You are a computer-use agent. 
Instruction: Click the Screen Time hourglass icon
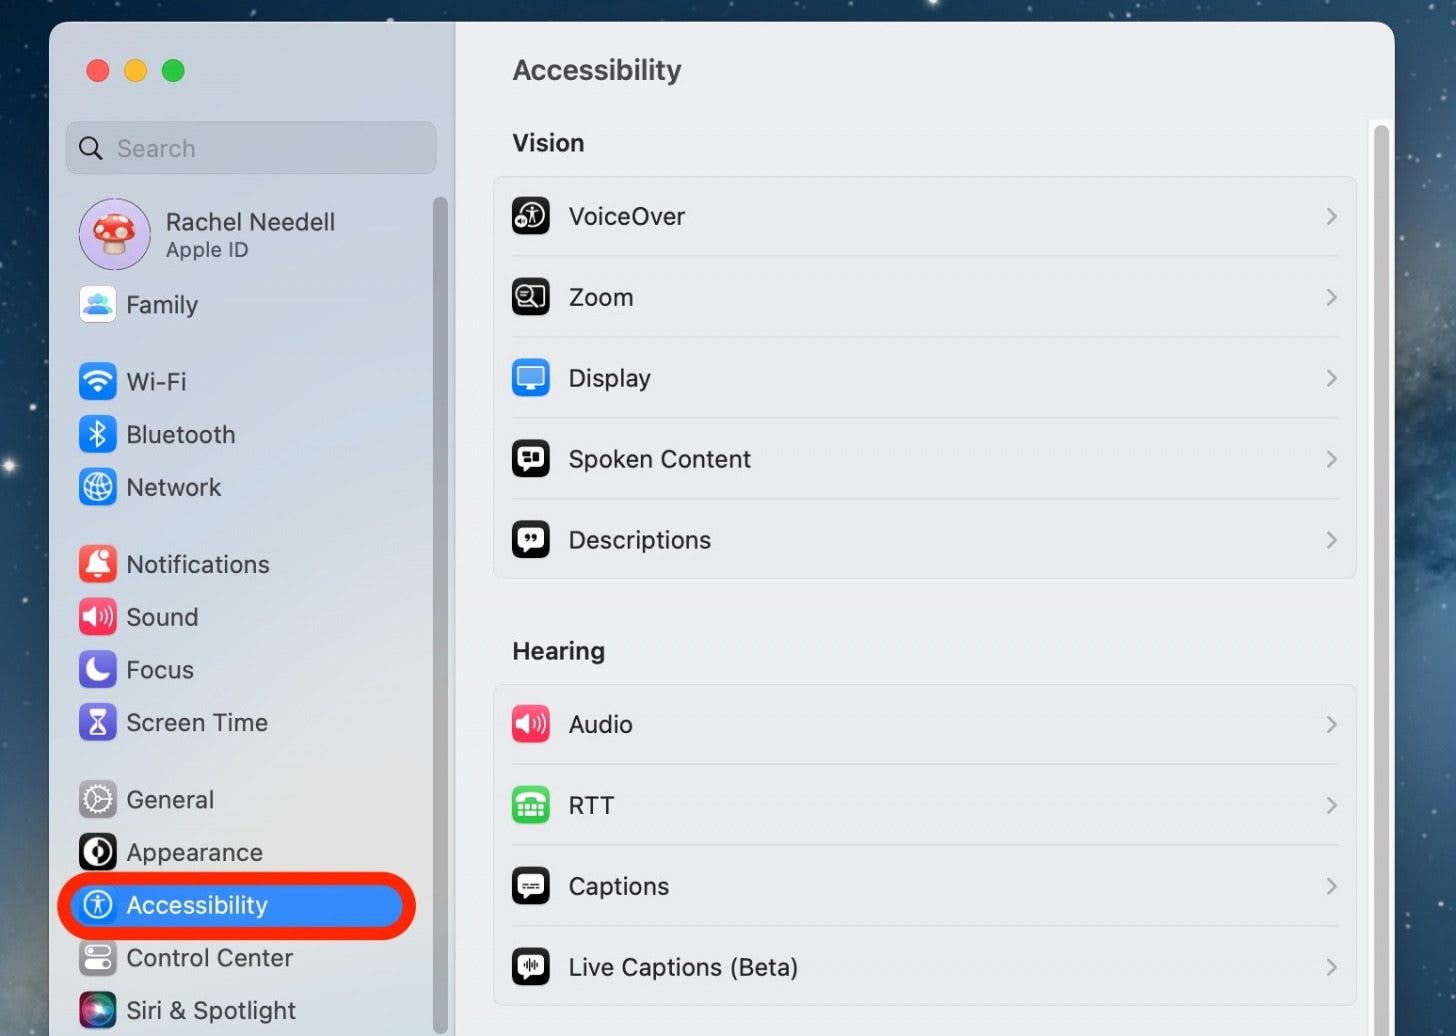pyautogui.click(x=97, y=722)
